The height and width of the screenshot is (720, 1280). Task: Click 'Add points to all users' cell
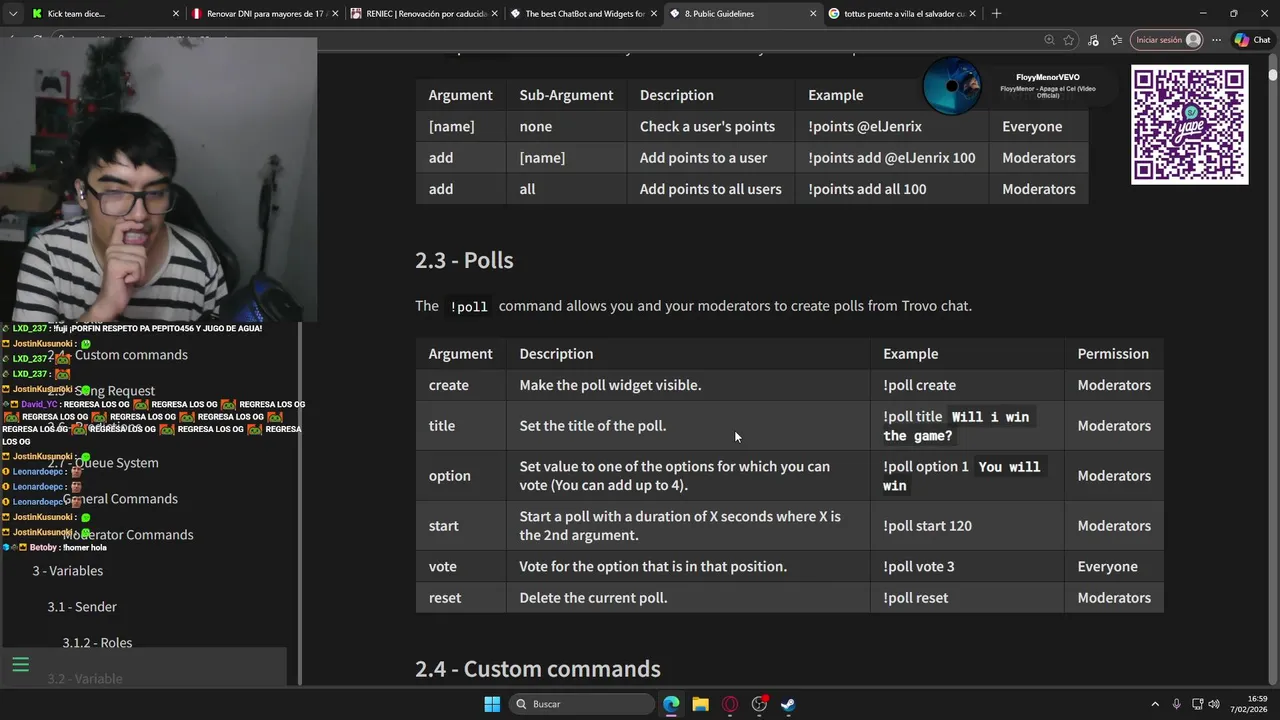coord(710,189)
